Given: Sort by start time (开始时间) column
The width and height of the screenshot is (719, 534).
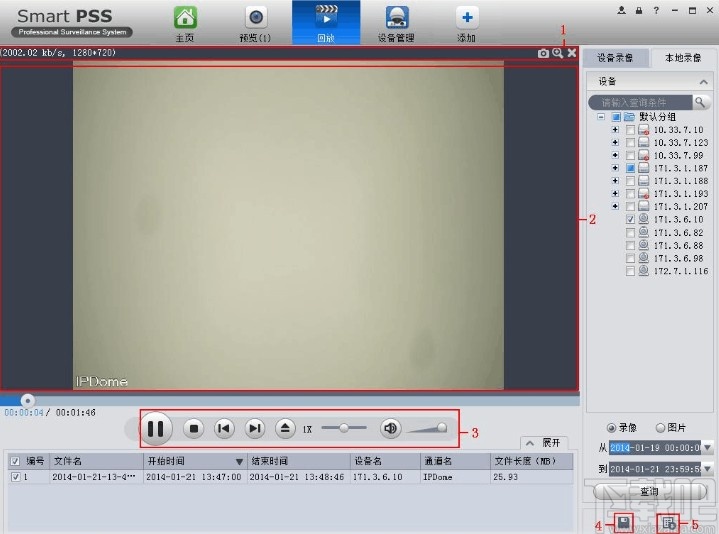Looking at the screenshot, I should coord(195,461).
